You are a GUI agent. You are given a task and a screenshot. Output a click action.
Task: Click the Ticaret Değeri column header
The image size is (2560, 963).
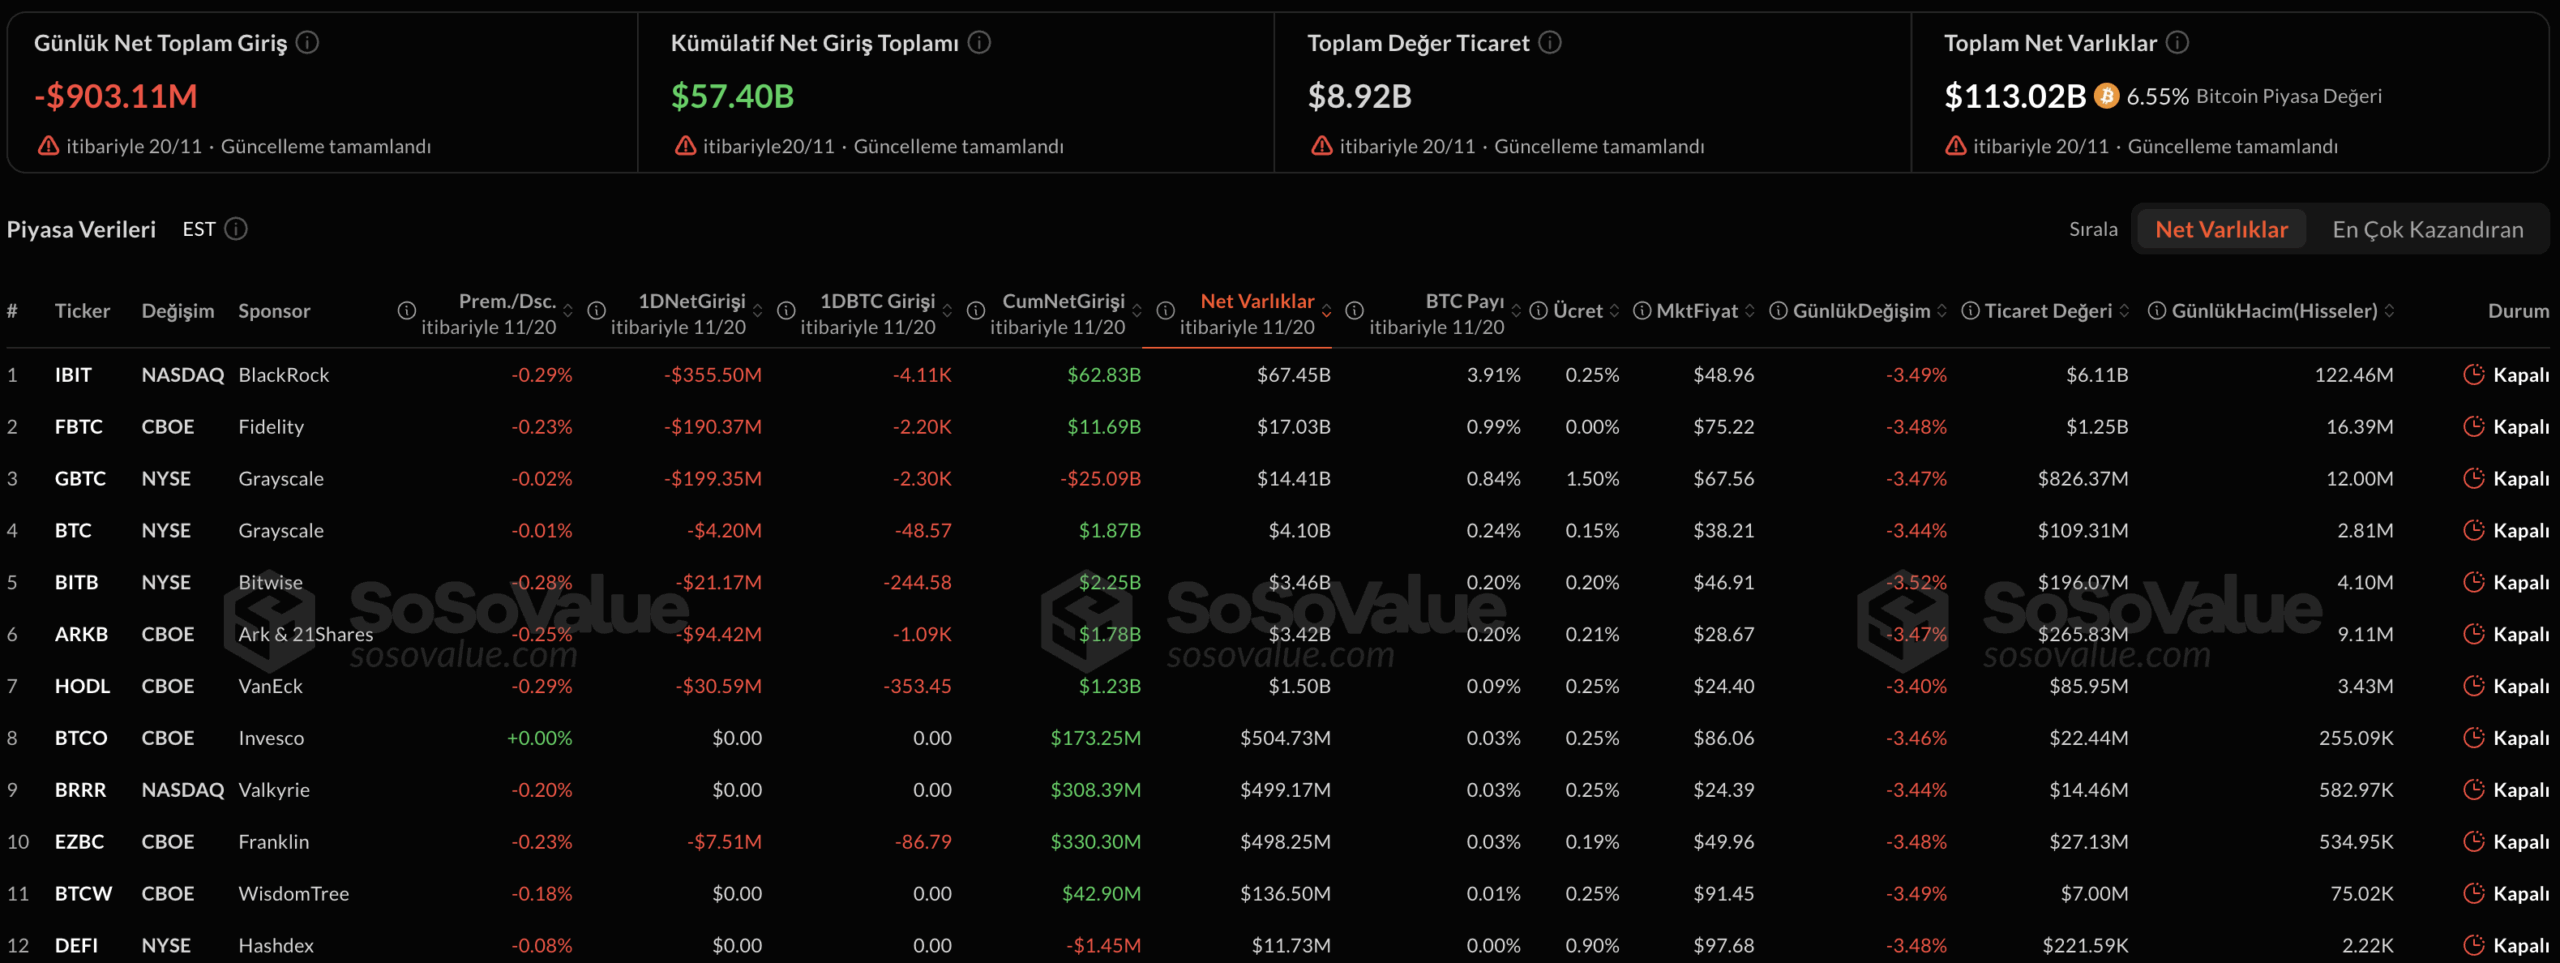[x=2048, y=311]
